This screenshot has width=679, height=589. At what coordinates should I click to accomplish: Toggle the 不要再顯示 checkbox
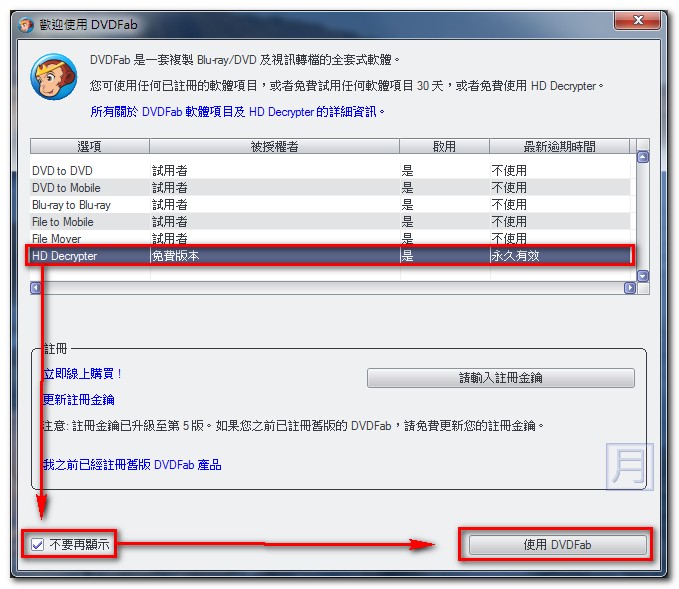point(38,544)
